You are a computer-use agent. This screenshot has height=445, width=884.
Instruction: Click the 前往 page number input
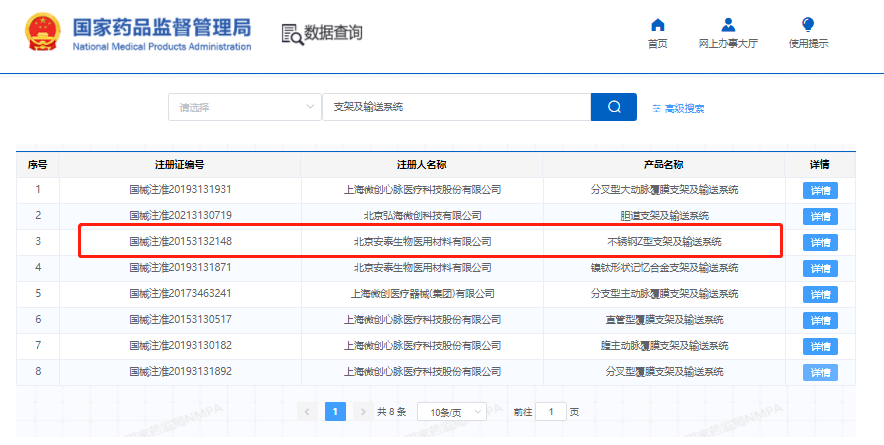tap(550, 412)
